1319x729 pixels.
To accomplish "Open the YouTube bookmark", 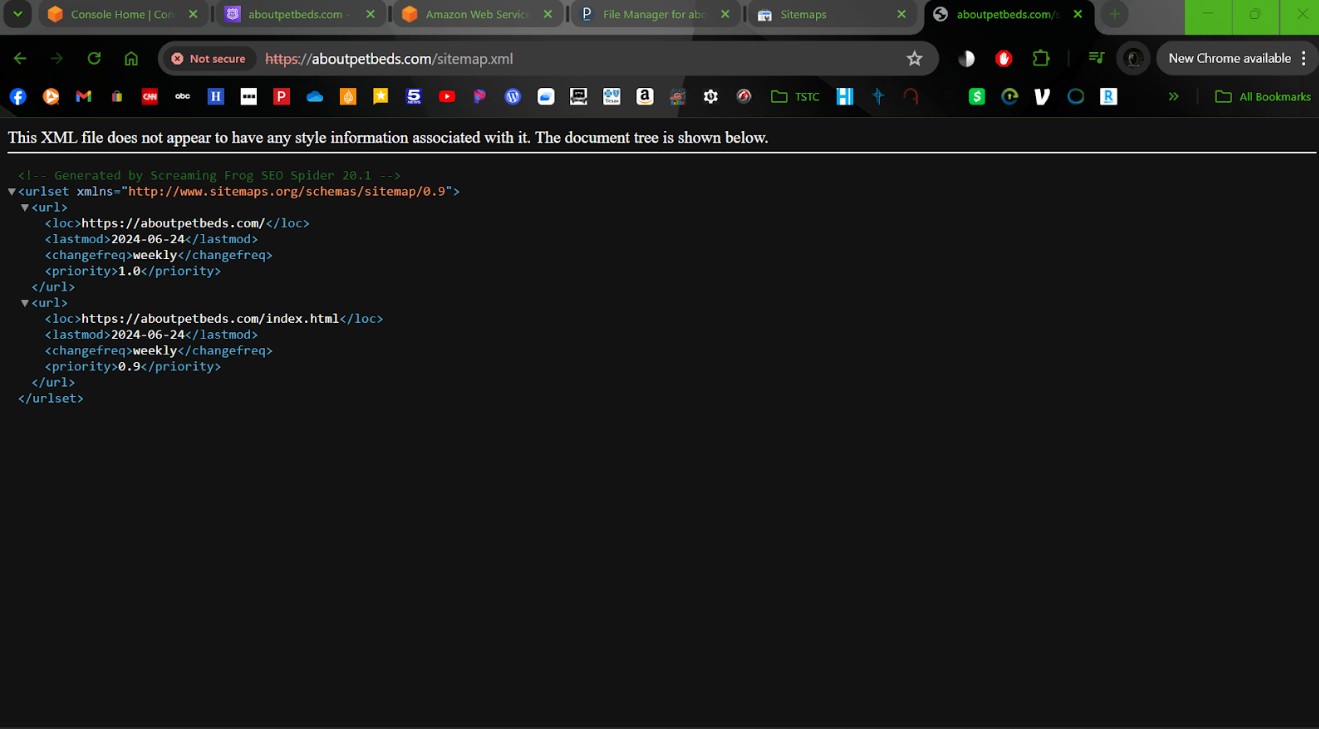I will 447,97.
